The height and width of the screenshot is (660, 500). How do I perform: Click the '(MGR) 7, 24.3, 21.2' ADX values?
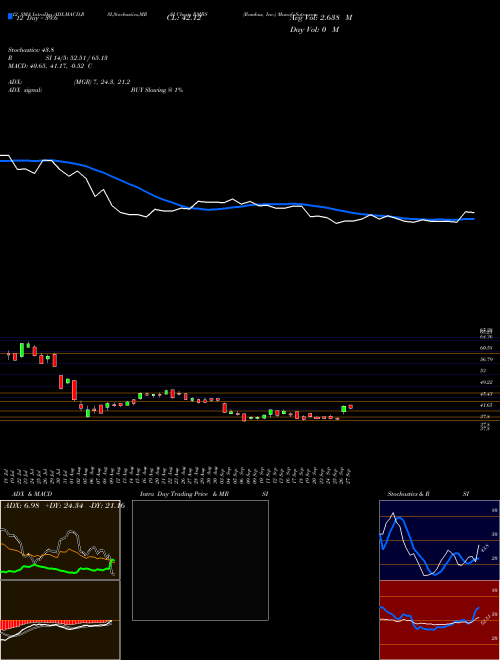tap(102, 82)
